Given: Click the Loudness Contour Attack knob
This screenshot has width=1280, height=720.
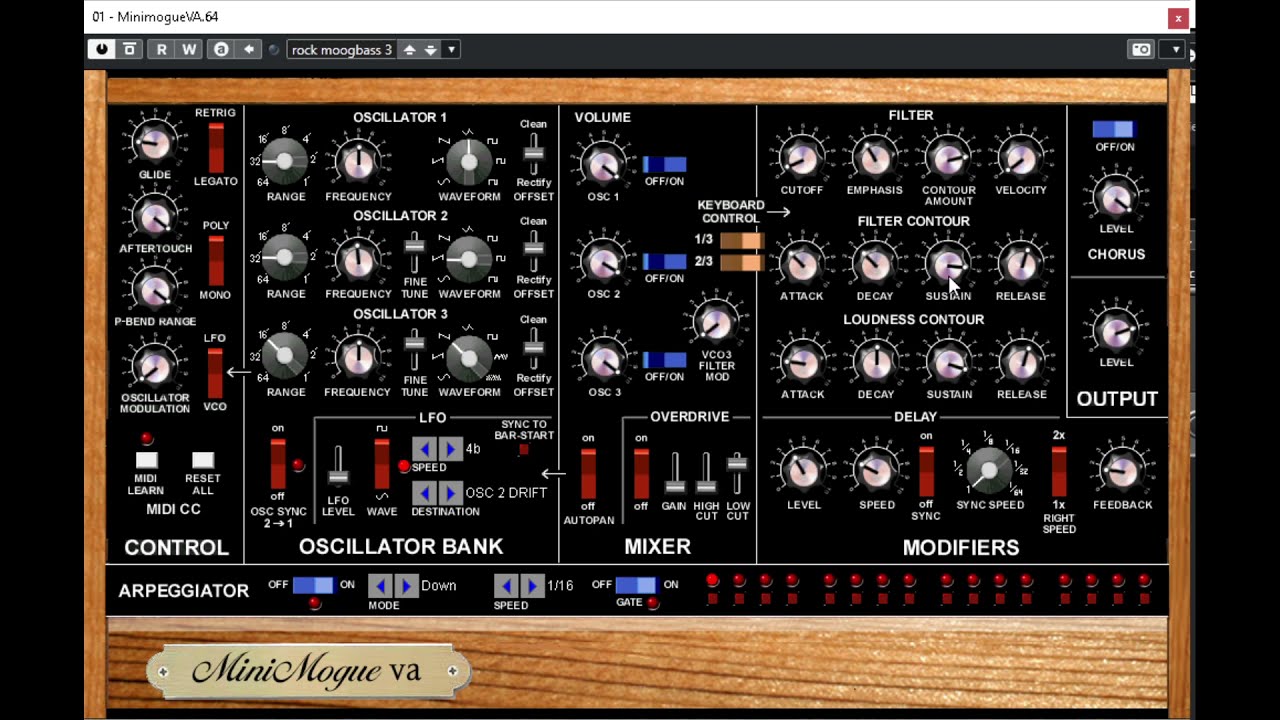Looking at the screenshot, I should click(x=802, y=363).
